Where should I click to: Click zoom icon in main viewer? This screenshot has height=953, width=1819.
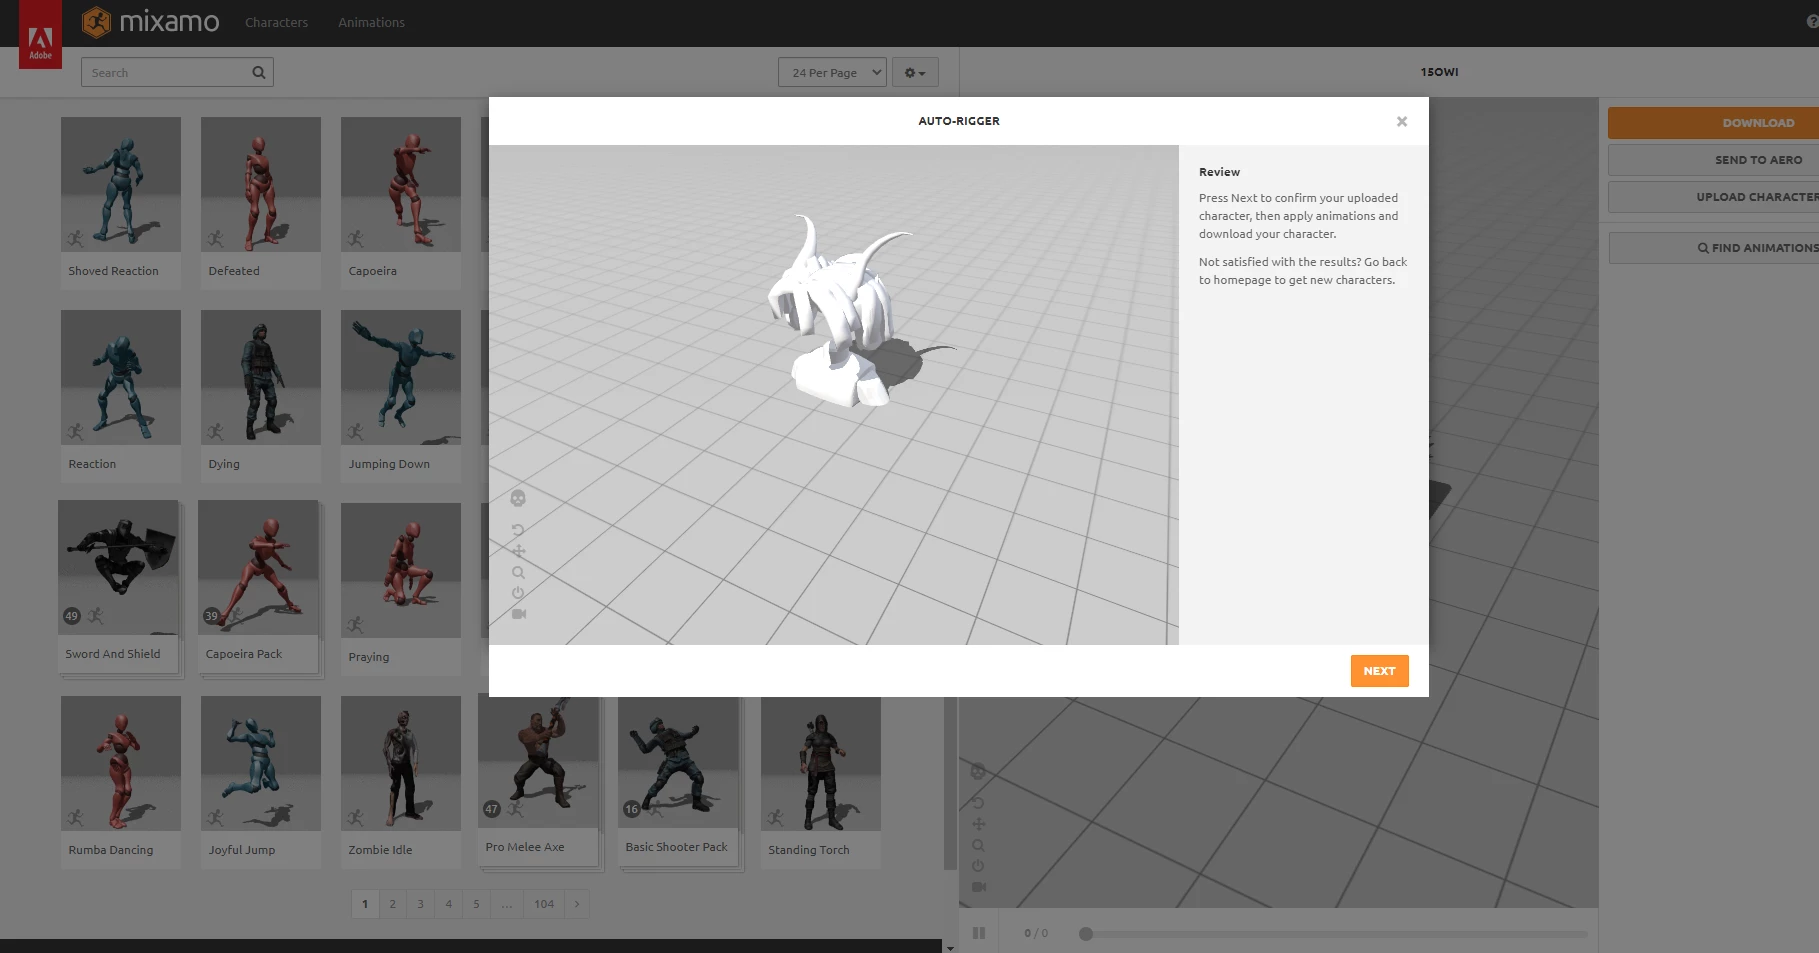978,845
